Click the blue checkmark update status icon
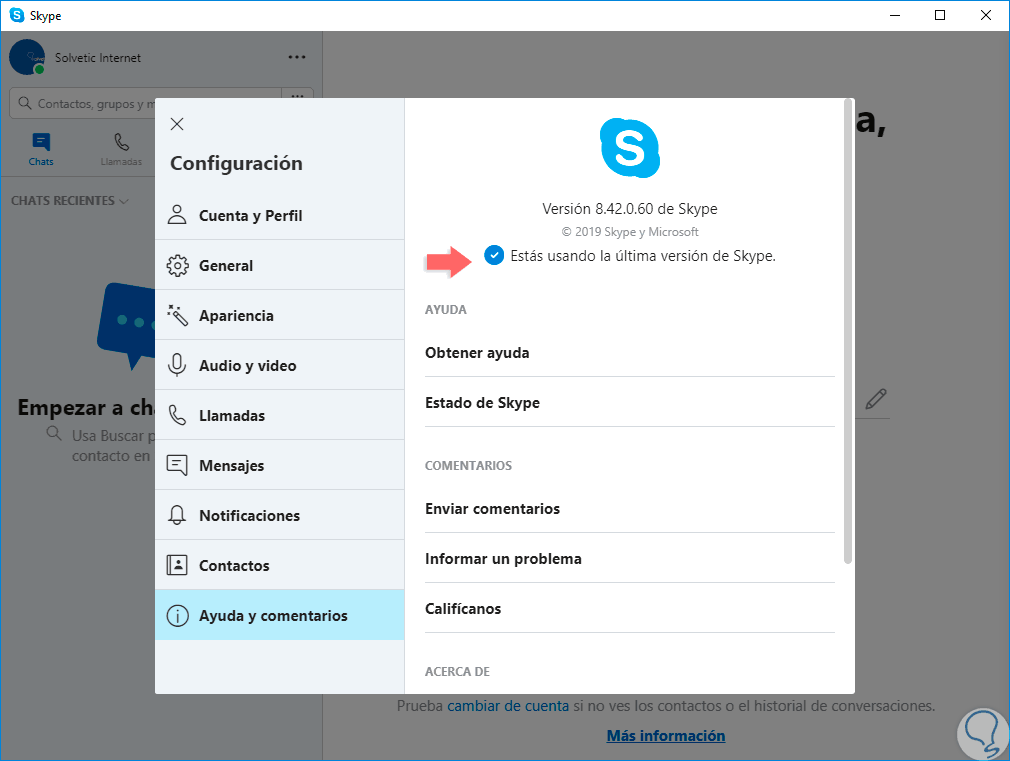The height and width of the screenshot is (761, 1010). [494, 255]
